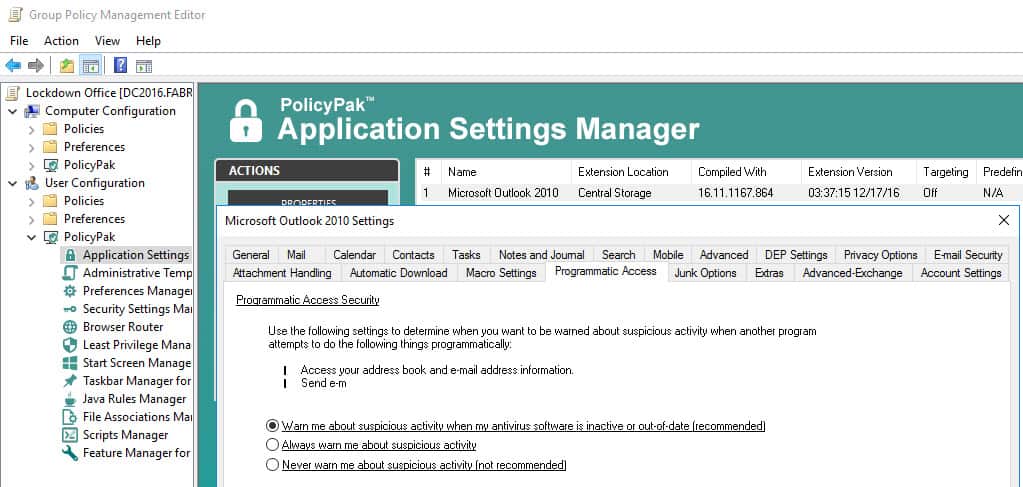This screenshot has height=487, width=1023.
Task: Open the Privacy Options tab
Action: (x=881, y=255)
